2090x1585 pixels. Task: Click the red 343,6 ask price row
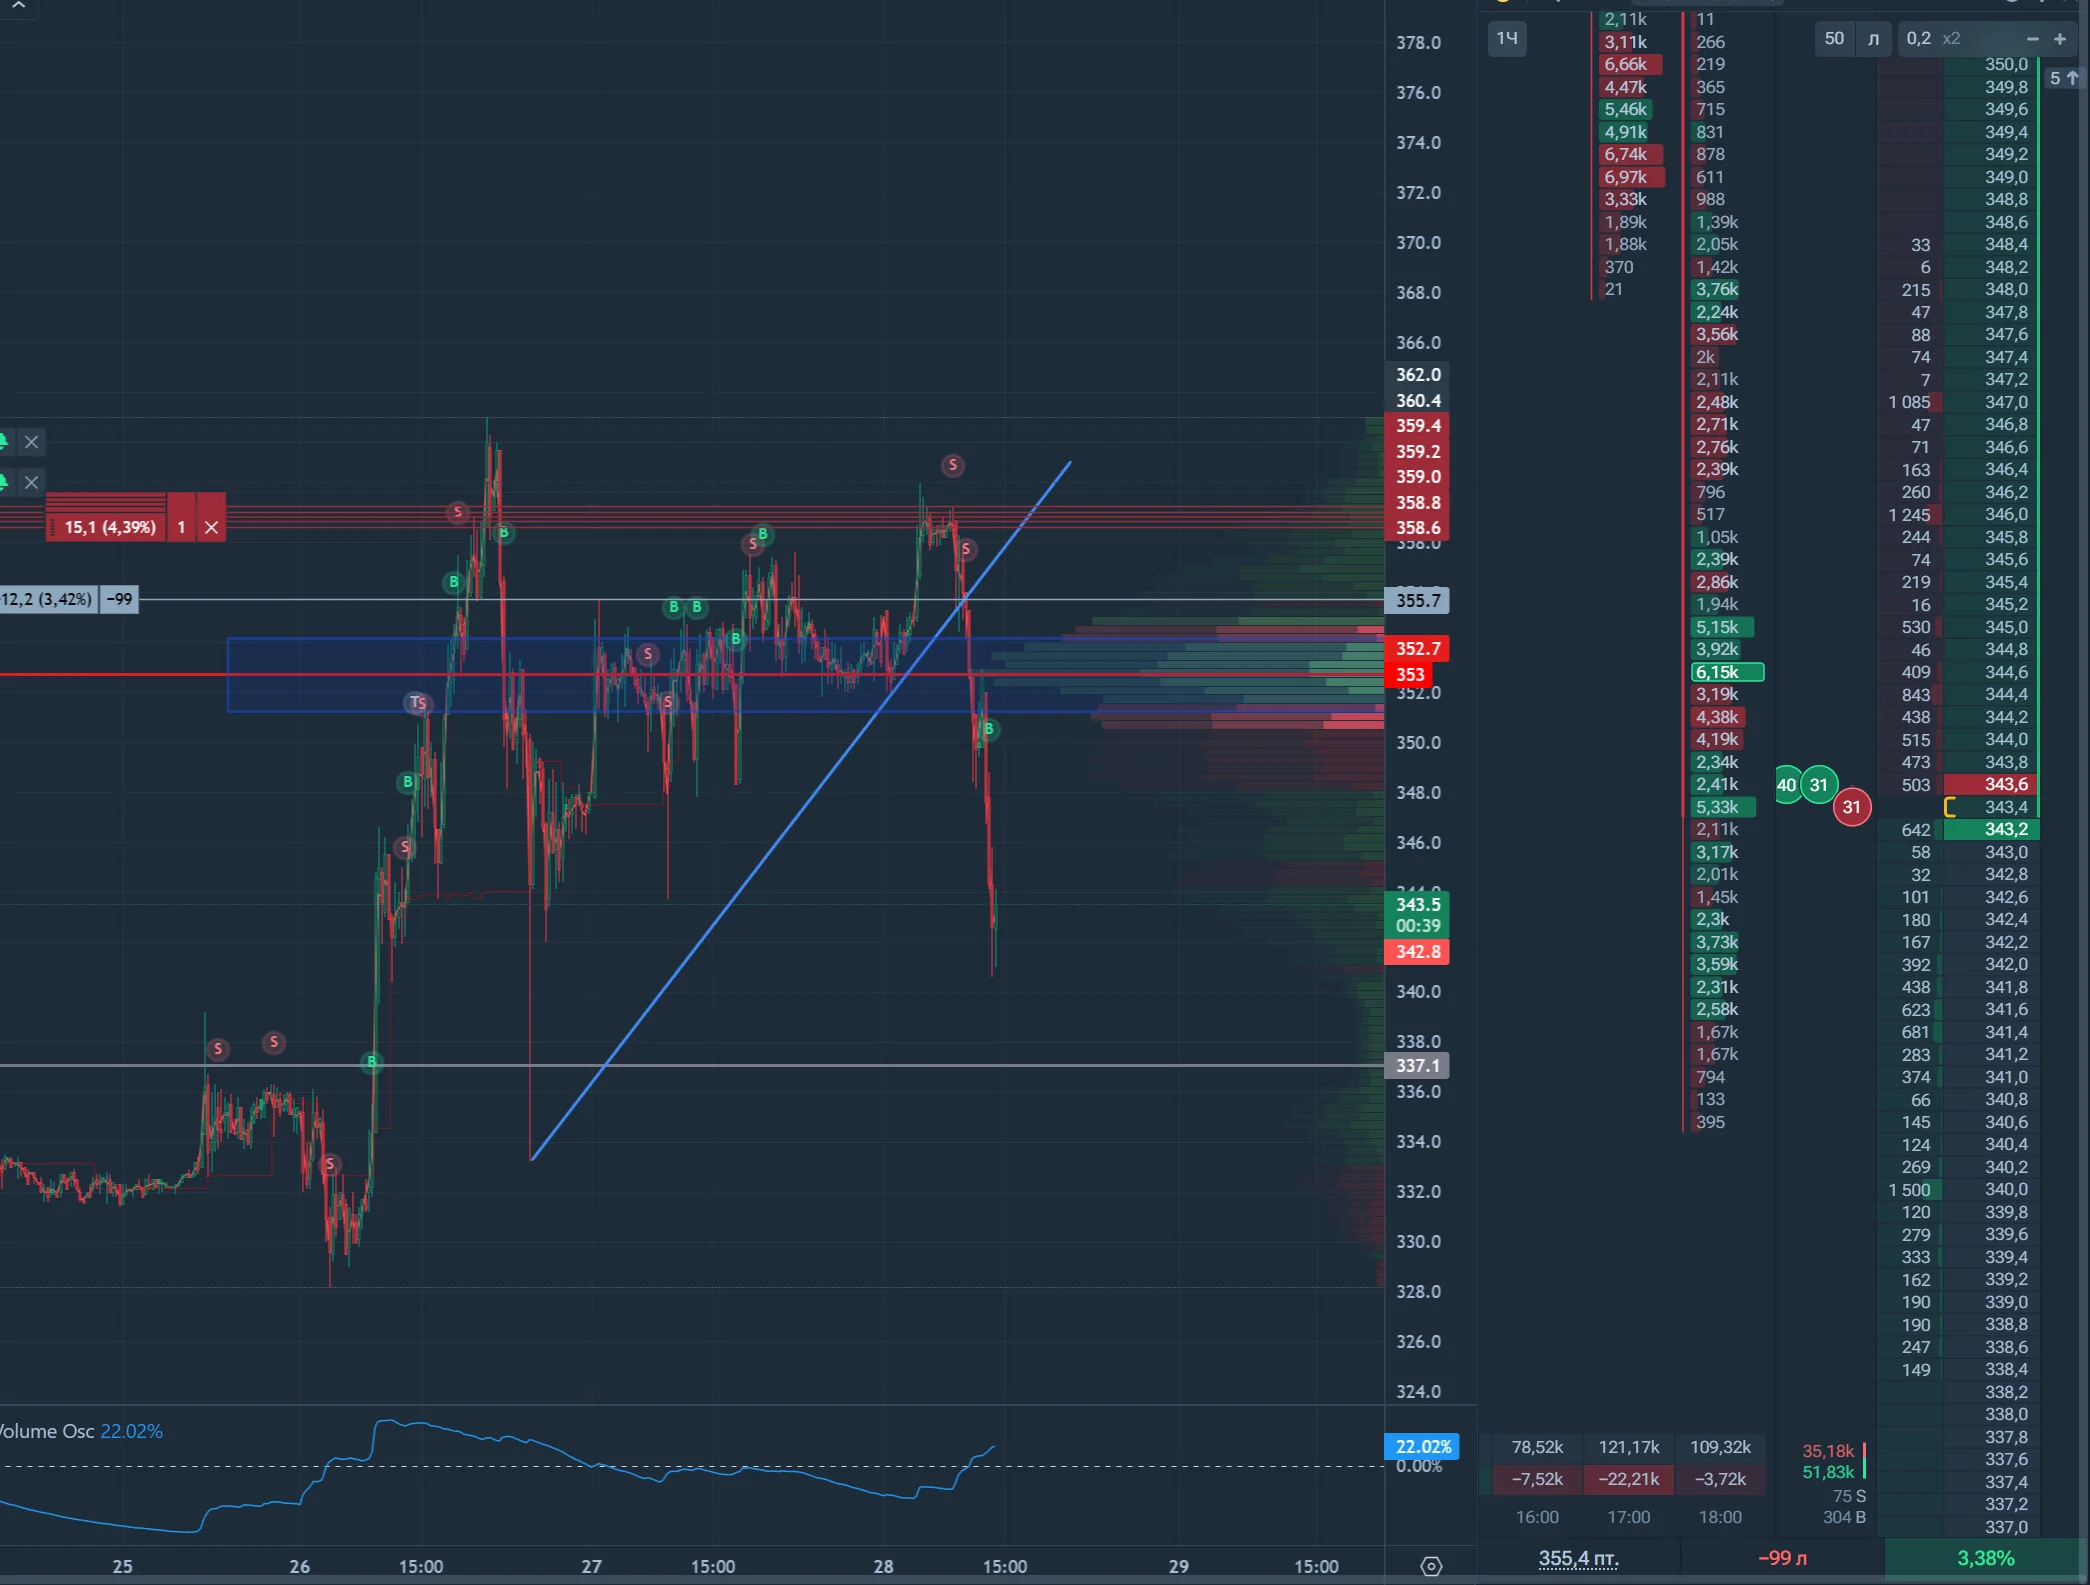coord(1991,784)
